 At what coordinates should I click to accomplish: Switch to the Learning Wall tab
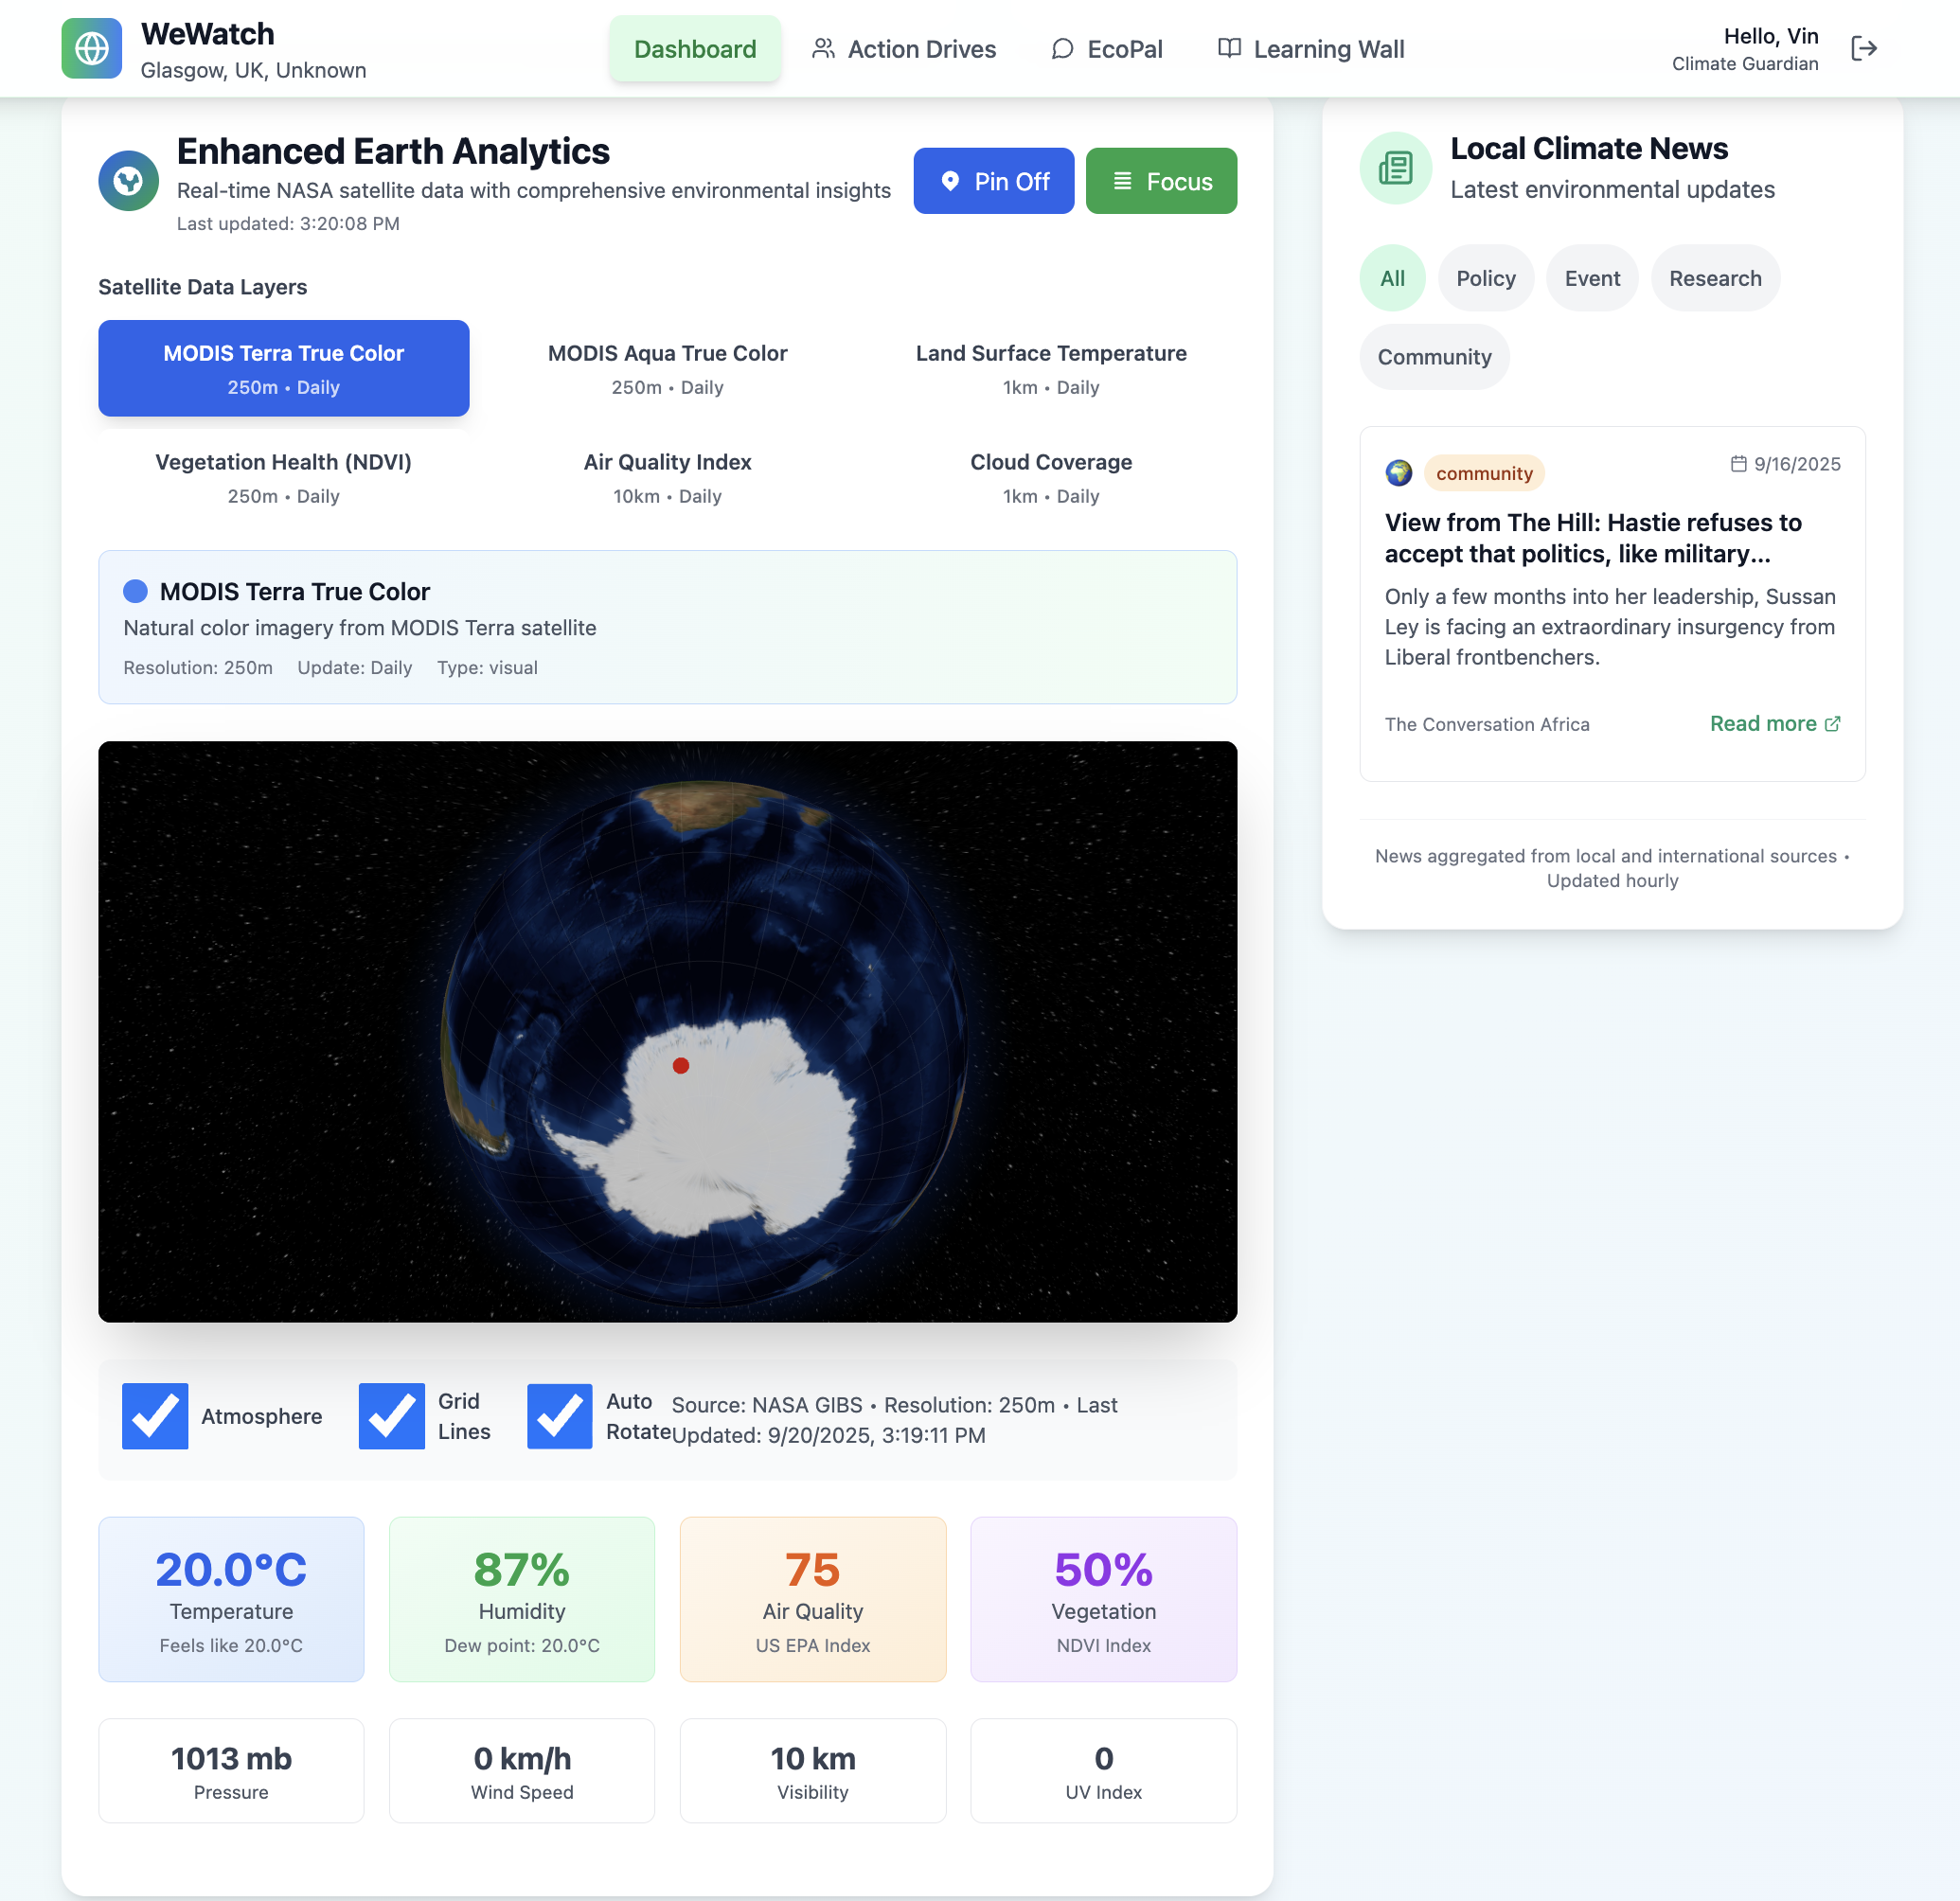pos(1310,49)
